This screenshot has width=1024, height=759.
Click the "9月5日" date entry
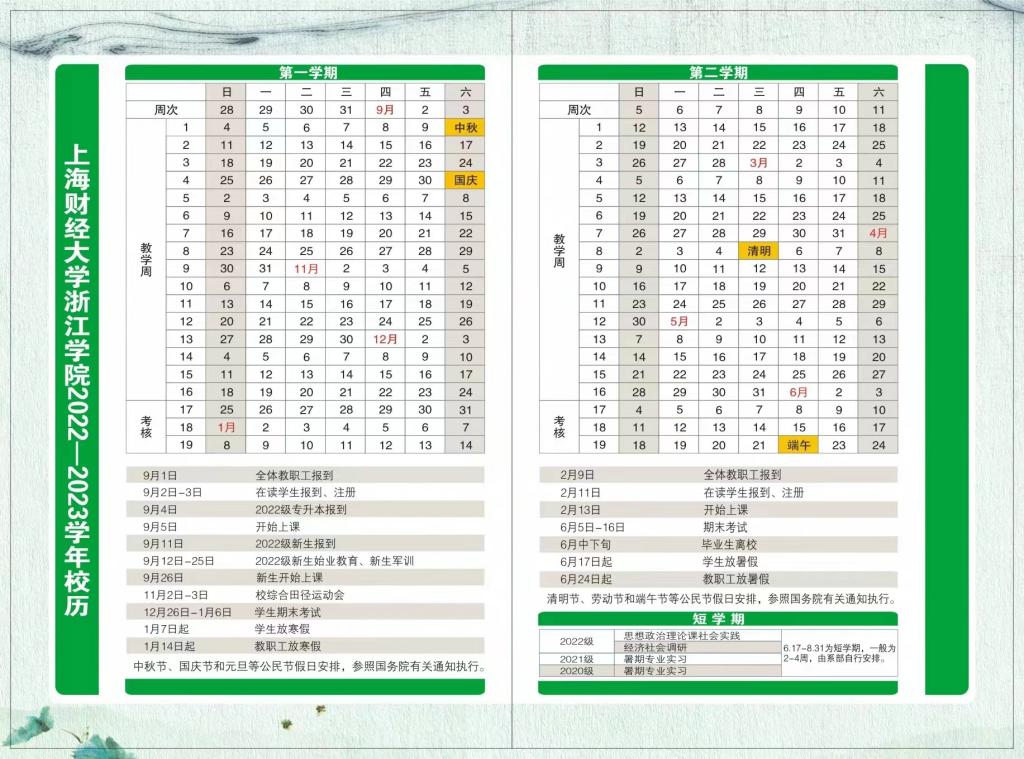[x=160, y=526]
